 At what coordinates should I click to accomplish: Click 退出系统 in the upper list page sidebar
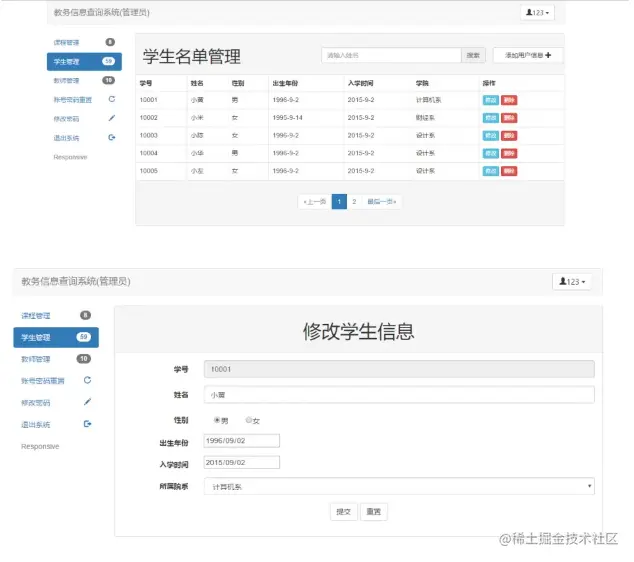(x=66, y=138)
